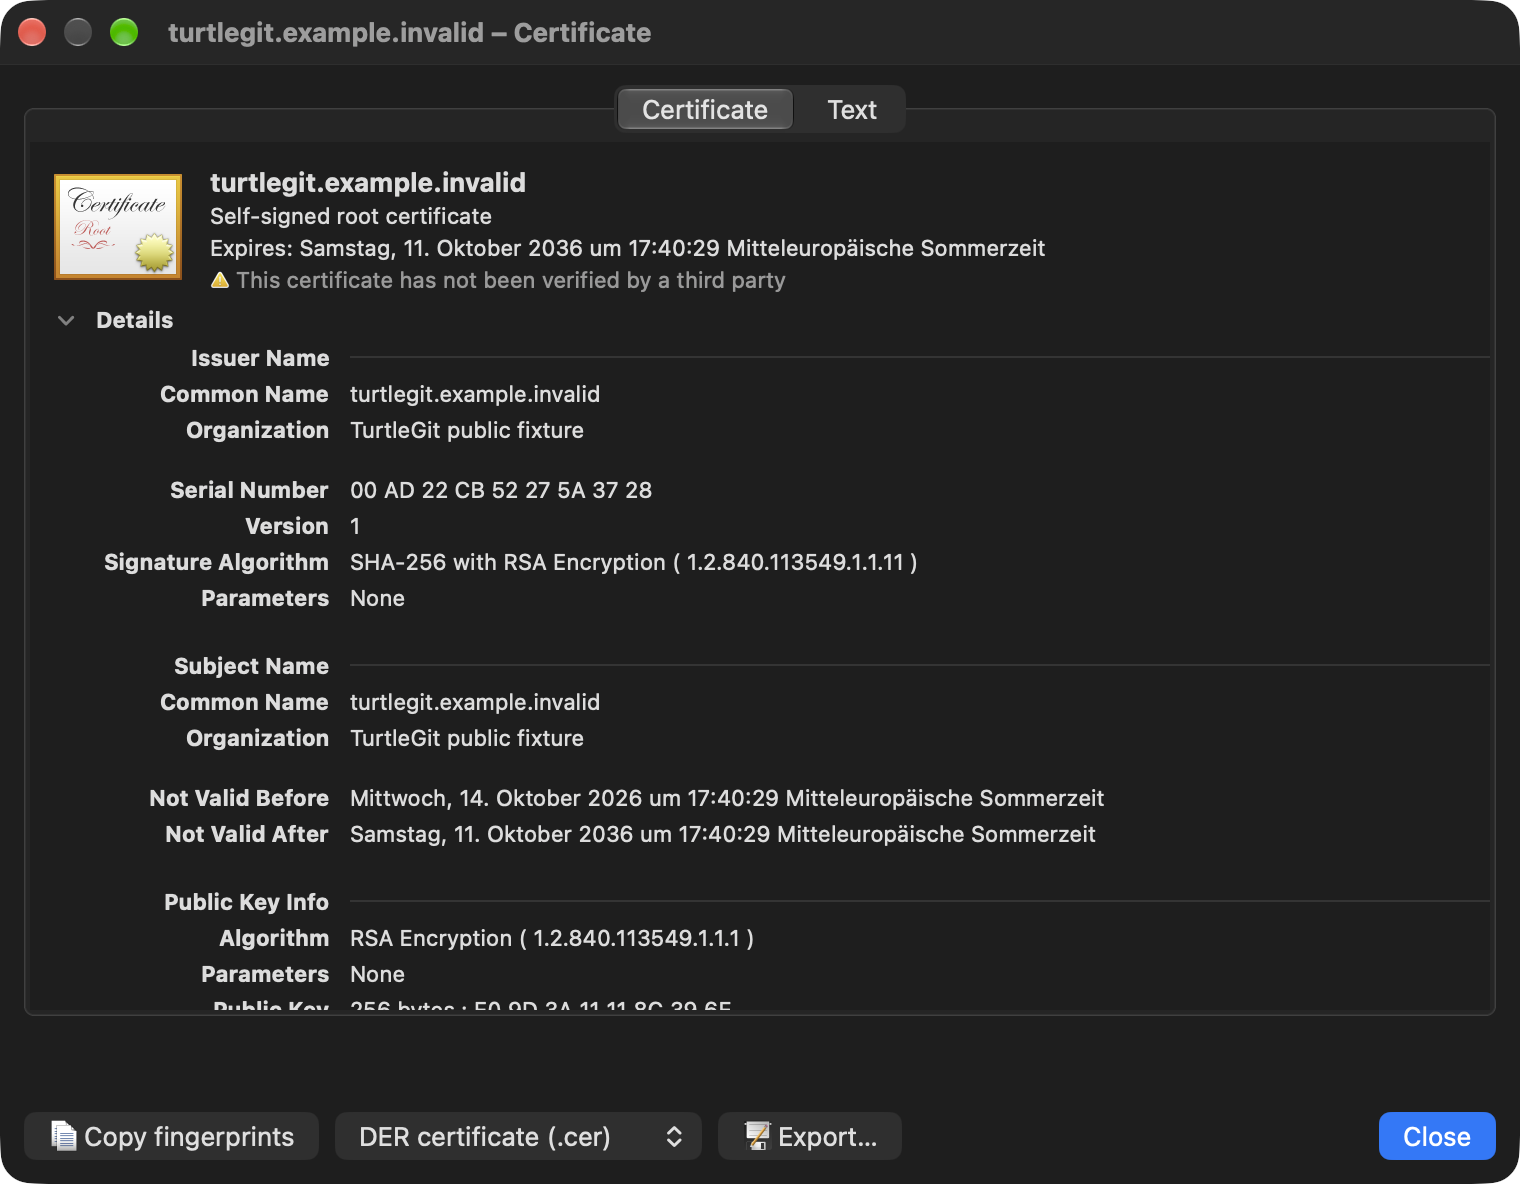Click the gray minimize window button

(x=78, y=33)
